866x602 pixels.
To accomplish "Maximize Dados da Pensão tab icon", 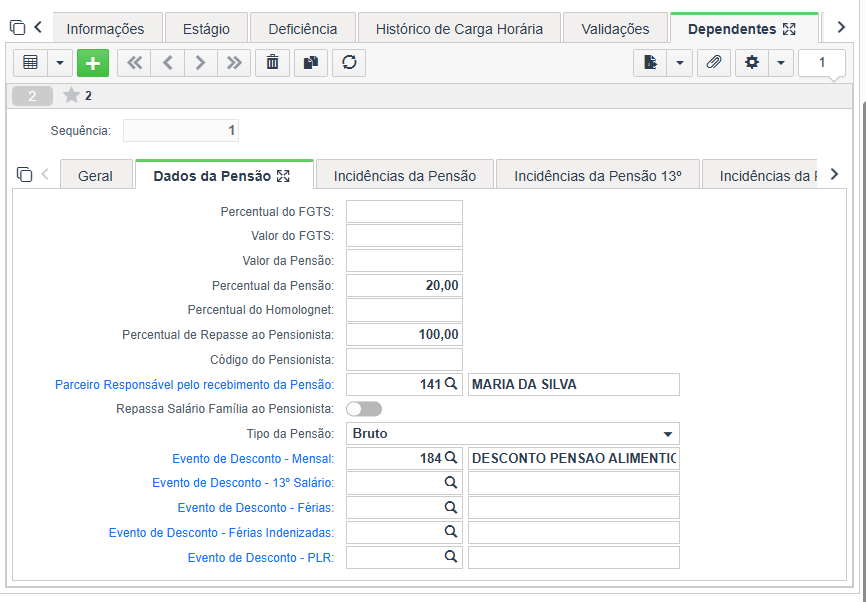I will click(283, 176).
